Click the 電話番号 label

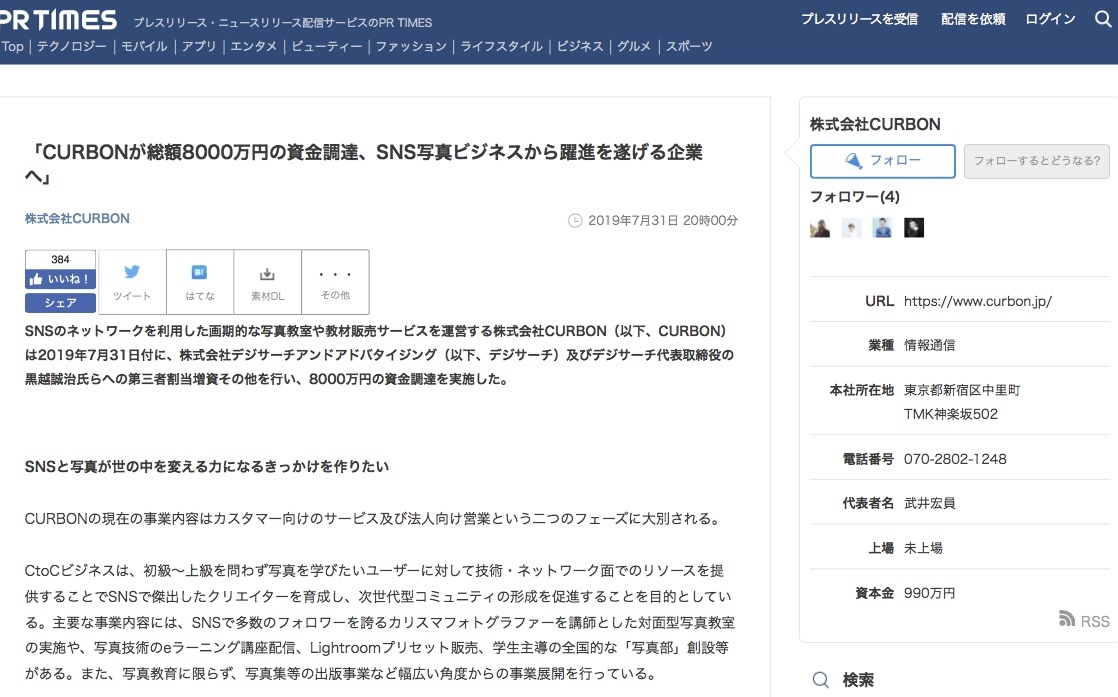click(x=868, y=459)
